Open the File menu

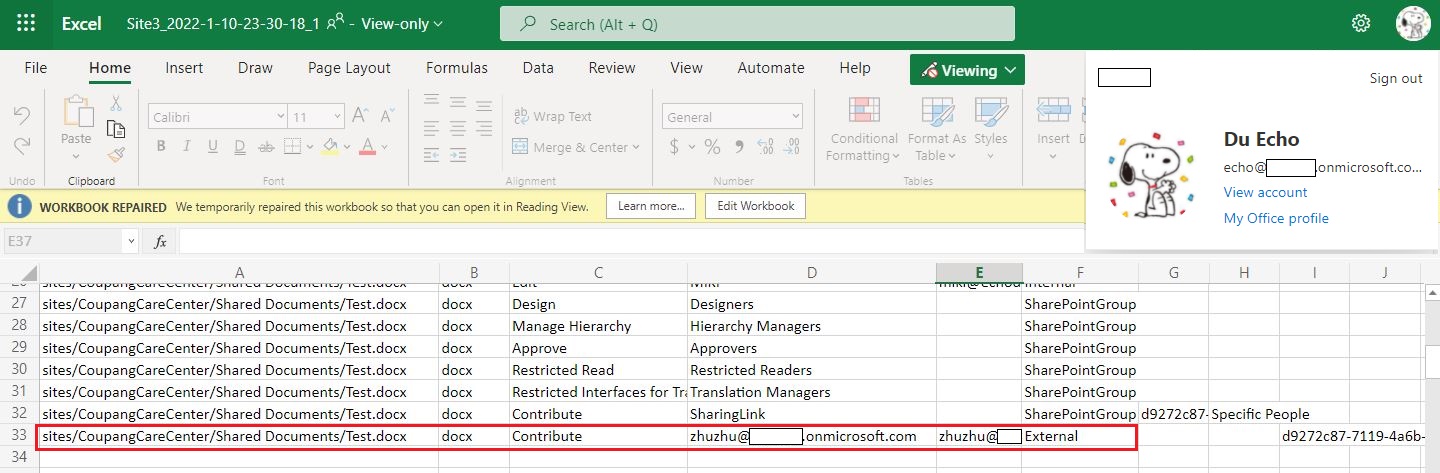36,68
